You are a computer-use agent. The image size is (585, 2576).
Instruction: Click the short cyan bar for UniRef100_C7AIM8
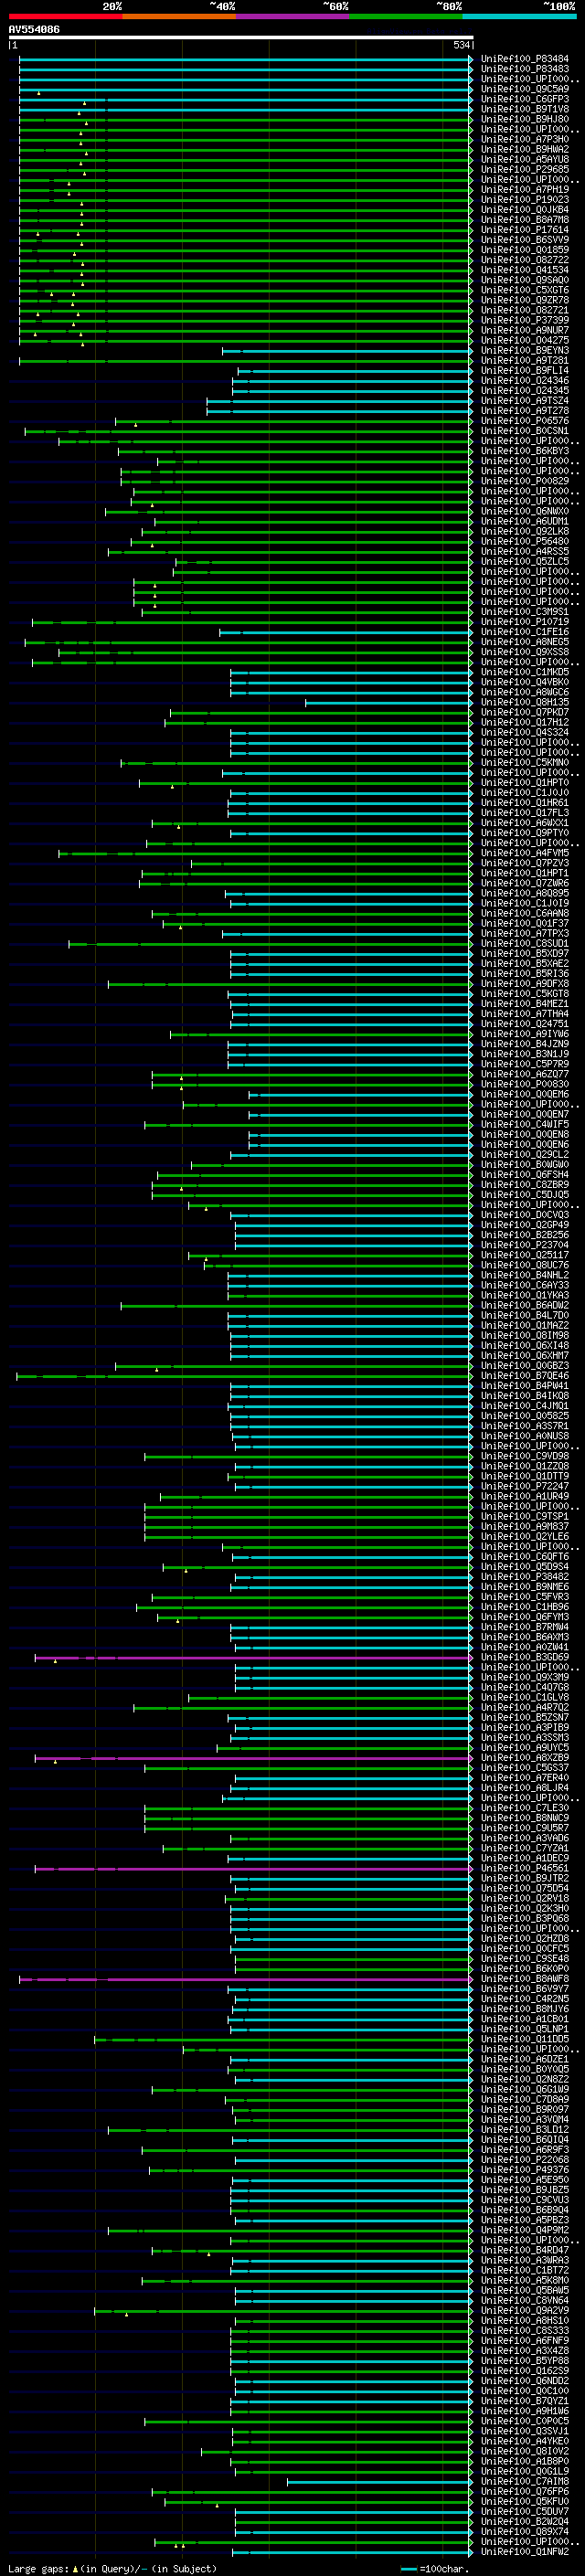380,2481
